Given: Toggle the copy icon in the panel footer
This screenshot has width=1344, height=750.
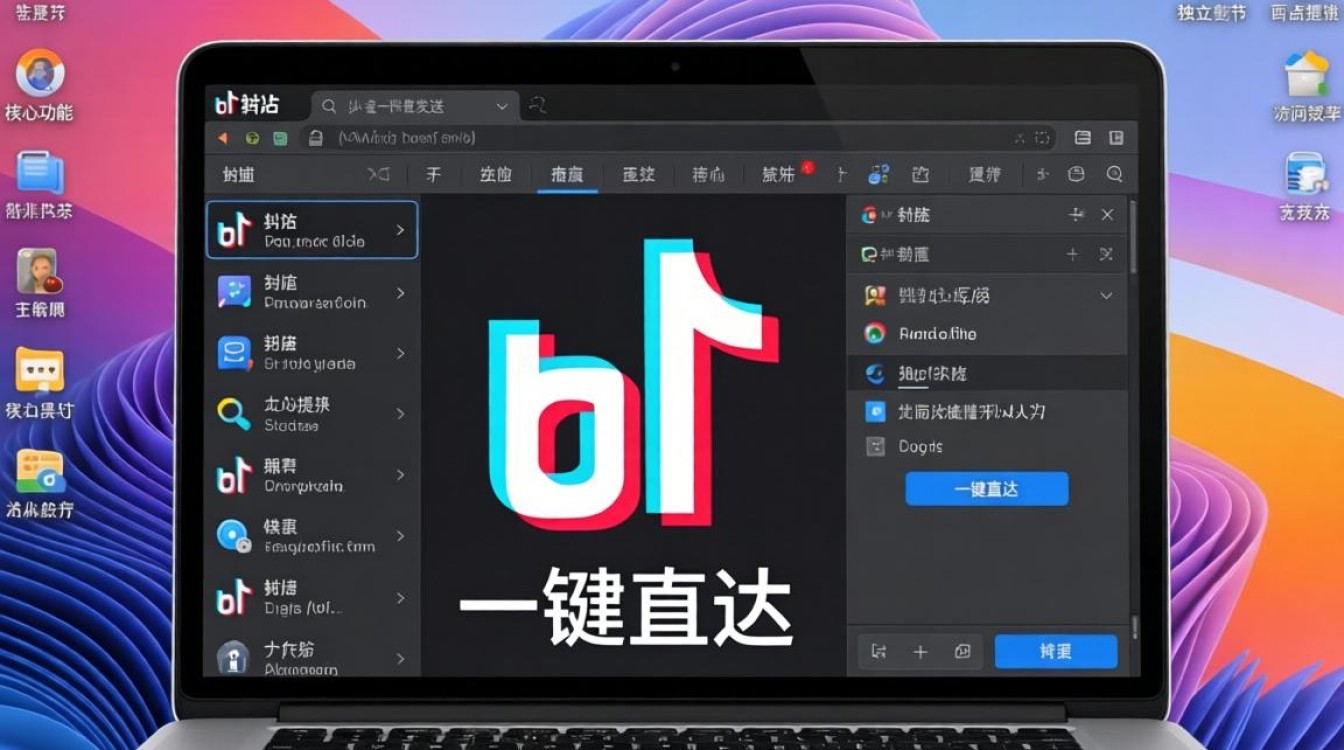Looking at the screenshot, I should 962,652.
